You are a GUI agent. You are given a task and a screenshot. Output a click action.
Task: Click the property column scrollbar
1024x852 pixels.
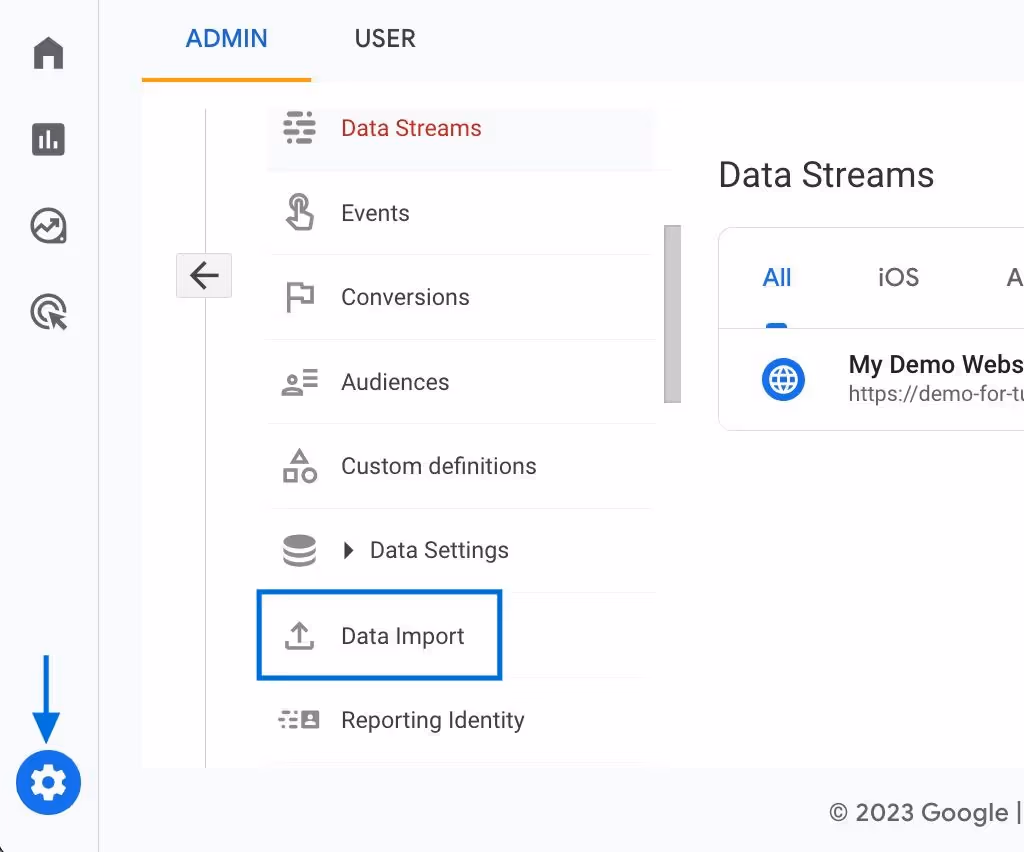[672, 314]
